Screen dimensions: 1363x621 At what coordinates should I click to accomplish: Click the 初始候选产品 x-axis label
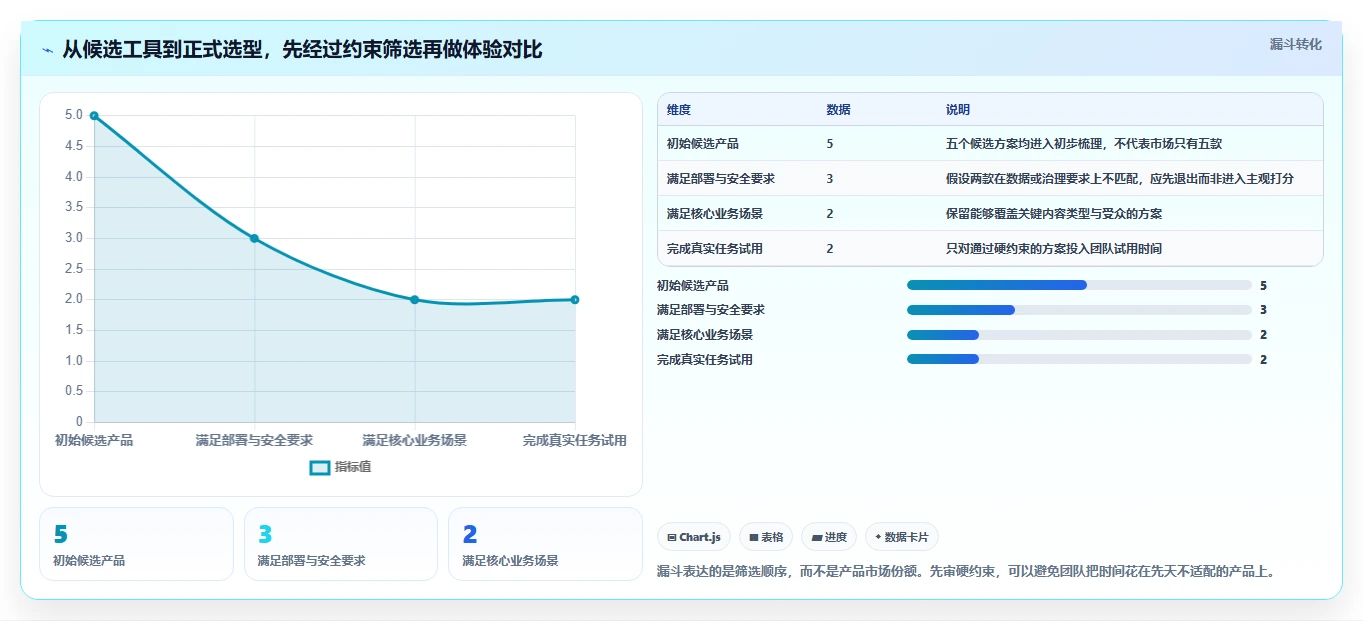tap(94, 440)
